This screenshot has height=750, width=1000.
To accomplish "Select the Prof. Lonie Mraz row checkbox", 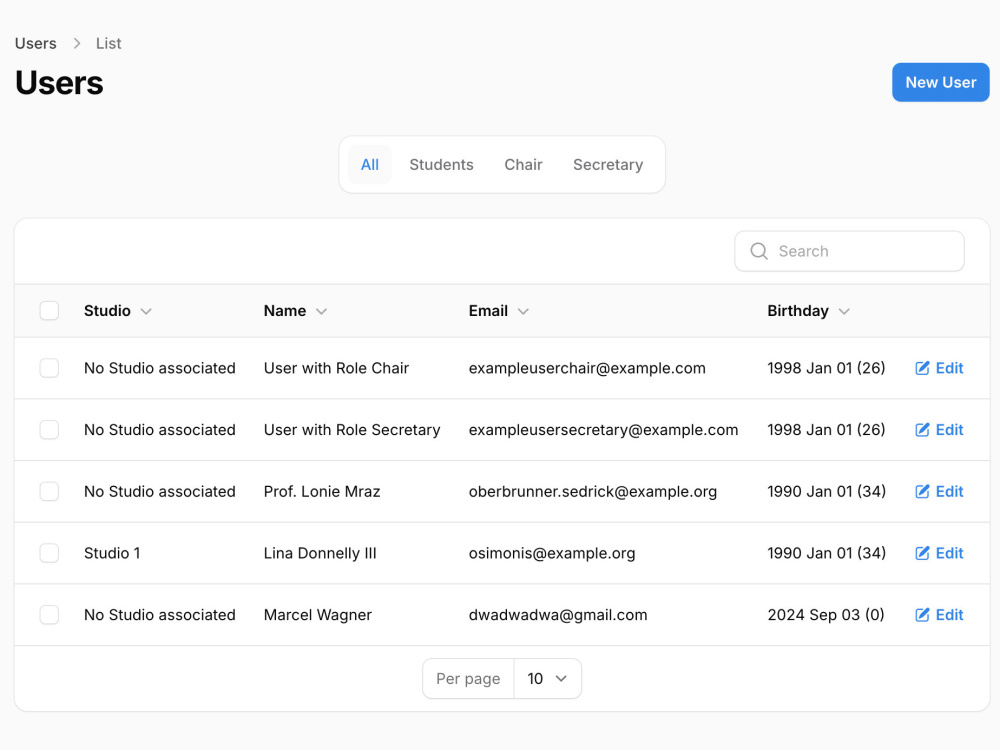I will coord(49,492).
